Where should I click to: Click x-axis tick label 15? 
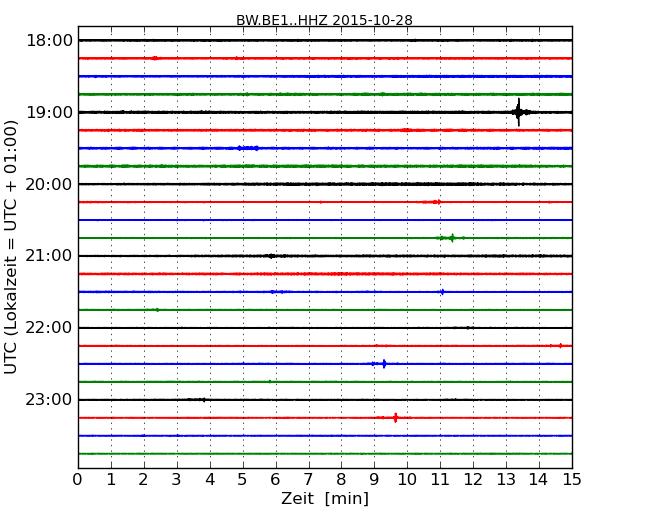[x=572, y=479]
